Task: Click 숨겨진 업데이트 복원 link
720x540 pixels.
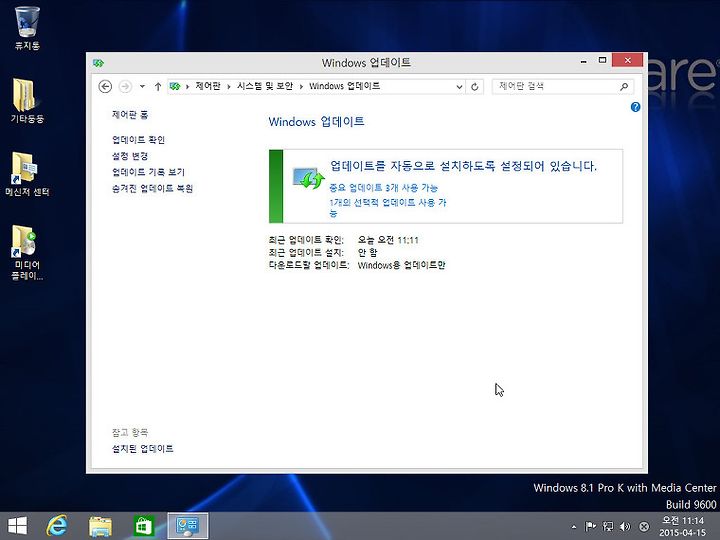Action: pyautogui.click(x=152, y=188)
